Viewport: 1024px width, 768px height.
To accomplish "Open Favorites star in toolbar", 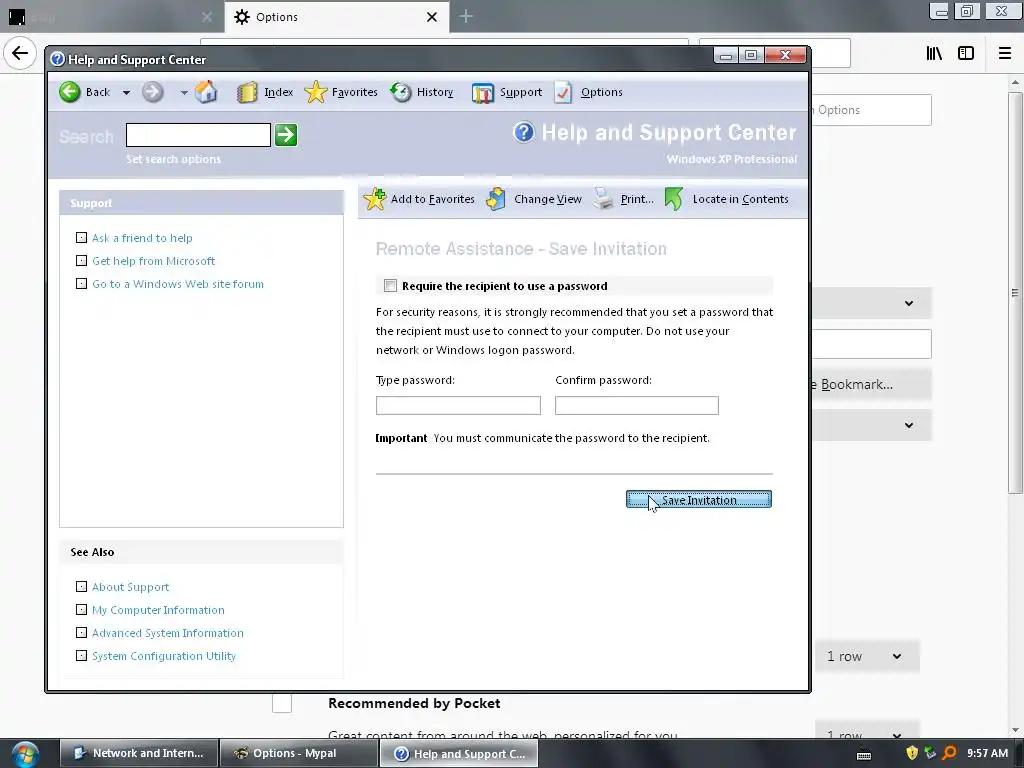I will click(315, 92).
